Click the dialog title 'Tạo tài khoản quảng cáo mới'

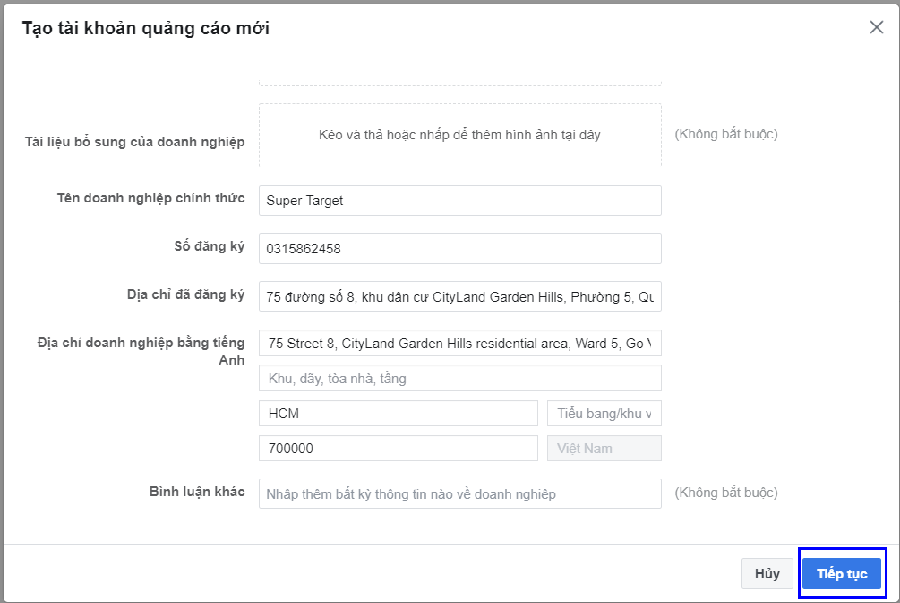point(146,28)
